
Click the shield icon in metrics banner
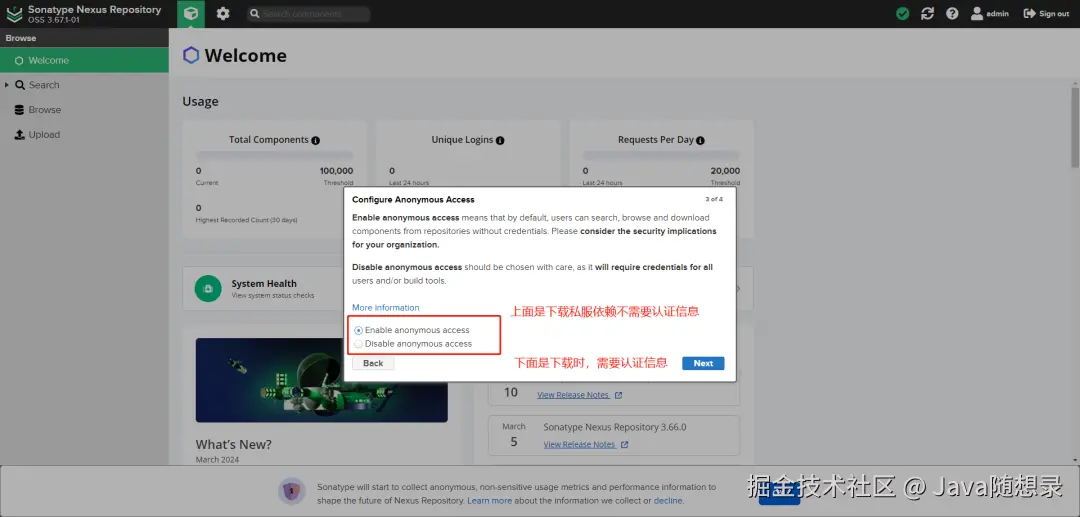(x=292, y=492)
